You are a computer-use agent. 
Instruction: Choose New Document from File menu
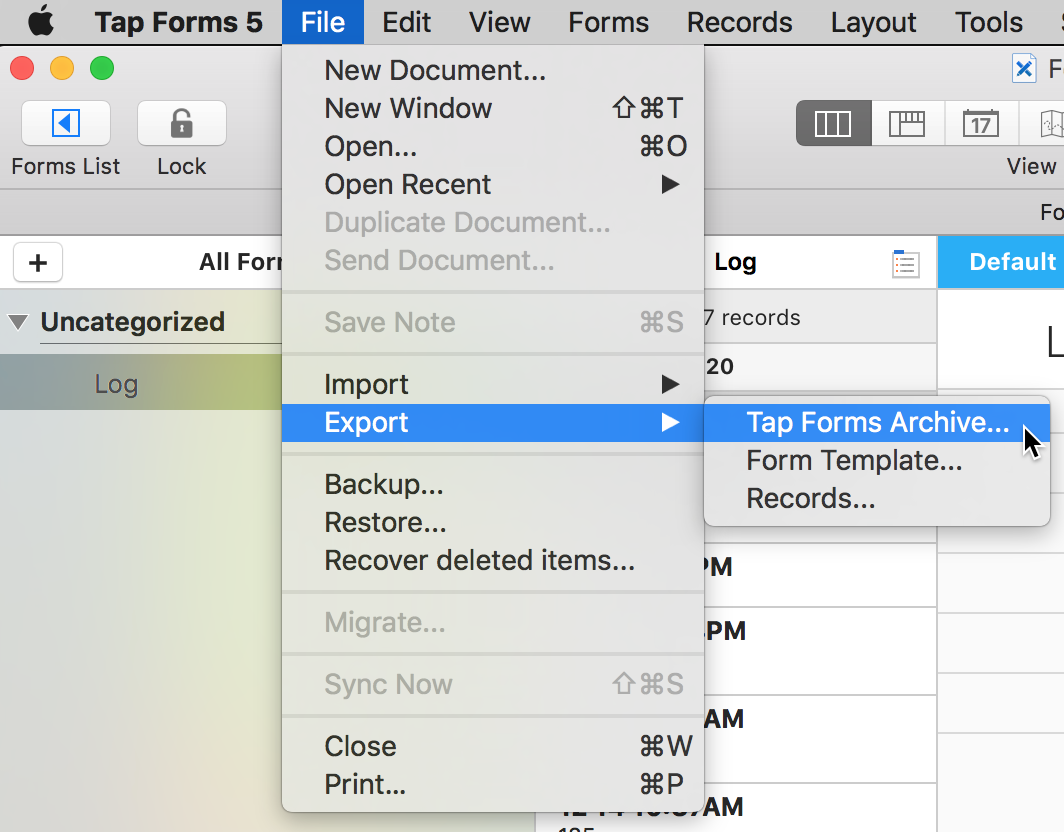(x=493, y=70)
